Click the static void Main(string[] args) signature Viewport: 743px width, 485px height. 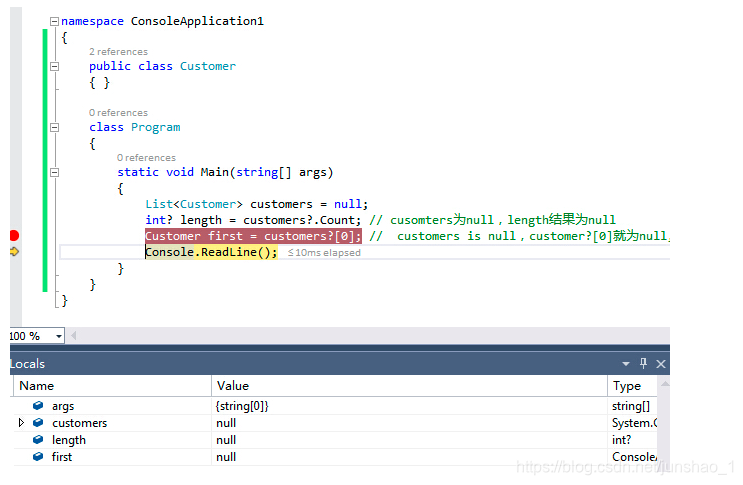pyautogui.click(x=225, y=172)
